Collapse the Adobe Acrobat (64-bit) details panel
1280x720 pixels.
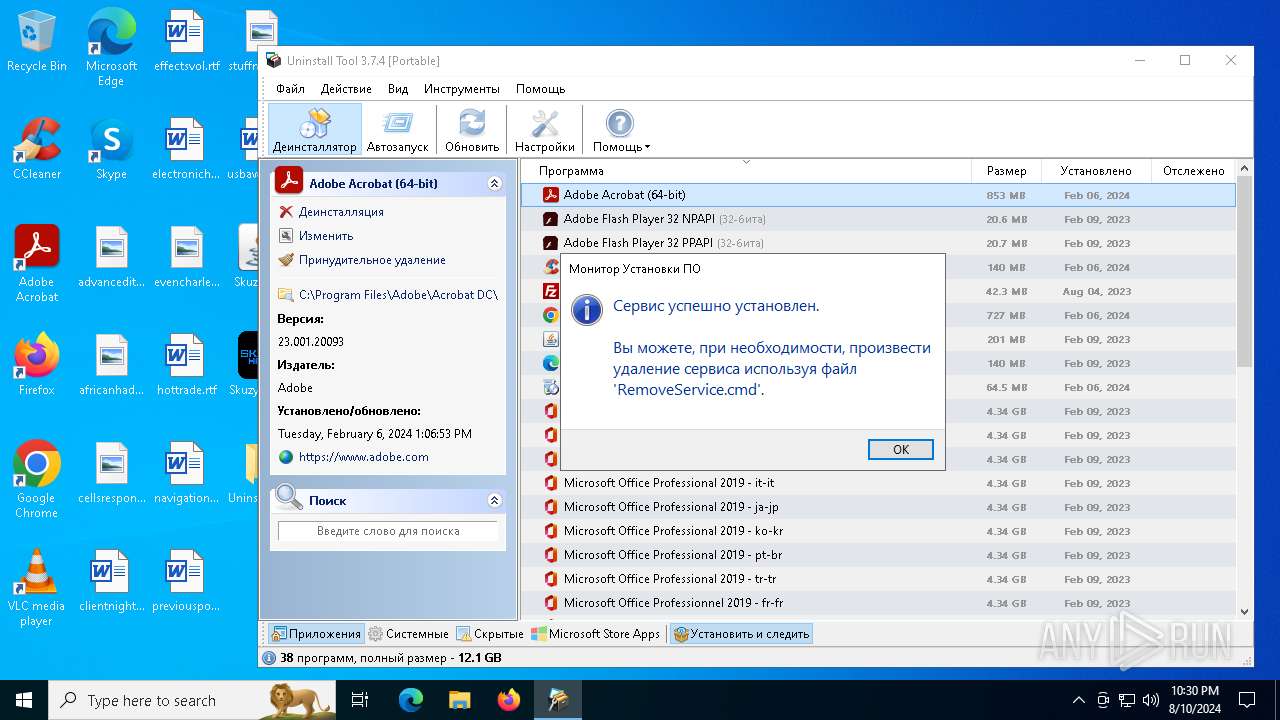tap(494, 184)
